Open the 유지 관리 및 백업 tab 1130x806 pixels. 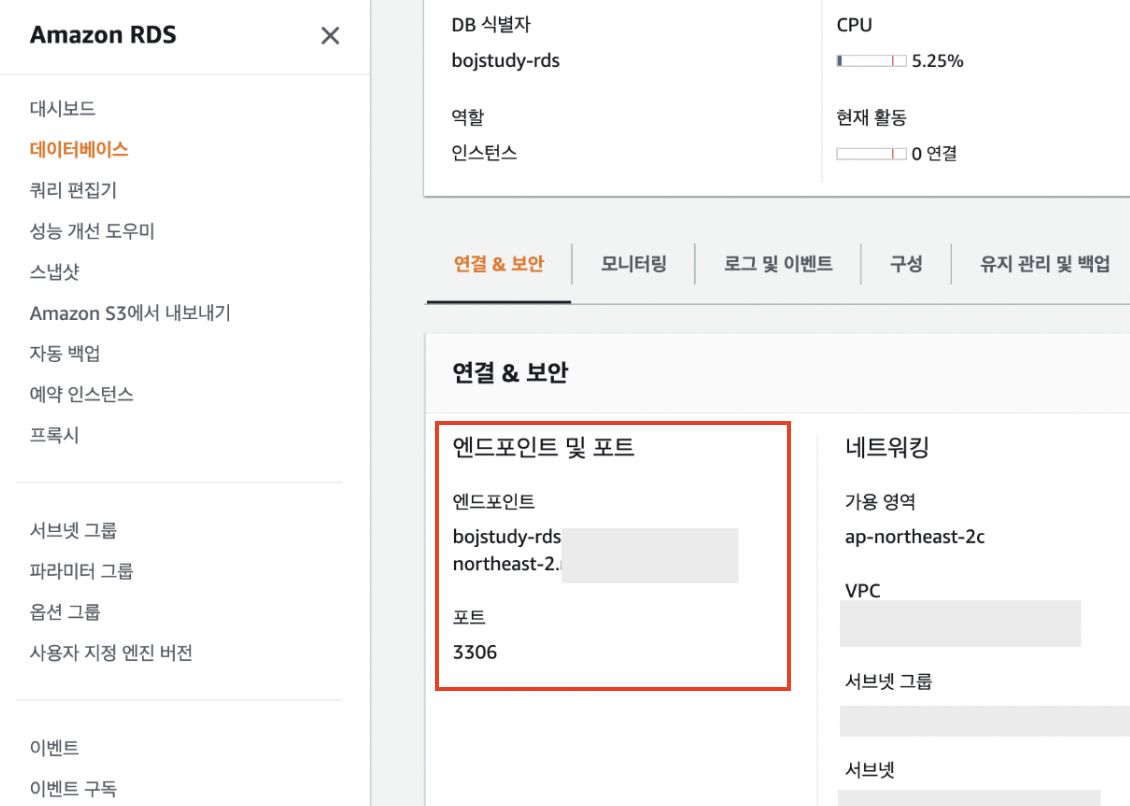(1044, 264)
